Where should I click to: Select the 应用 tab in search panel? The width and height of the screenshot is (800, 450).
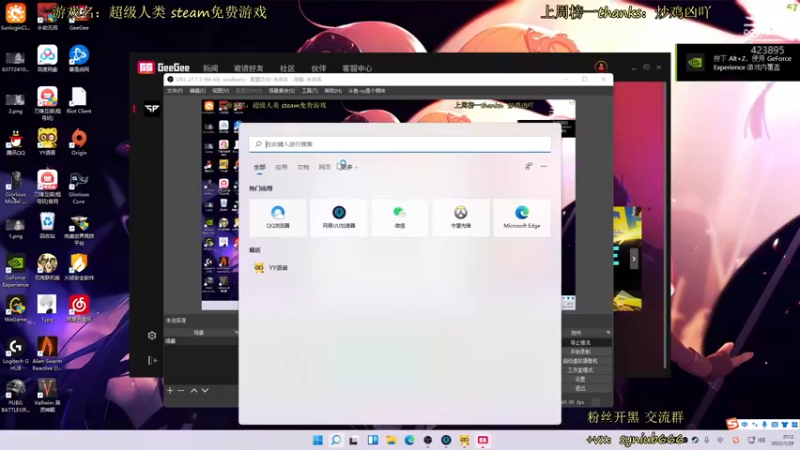pos(281,167)
